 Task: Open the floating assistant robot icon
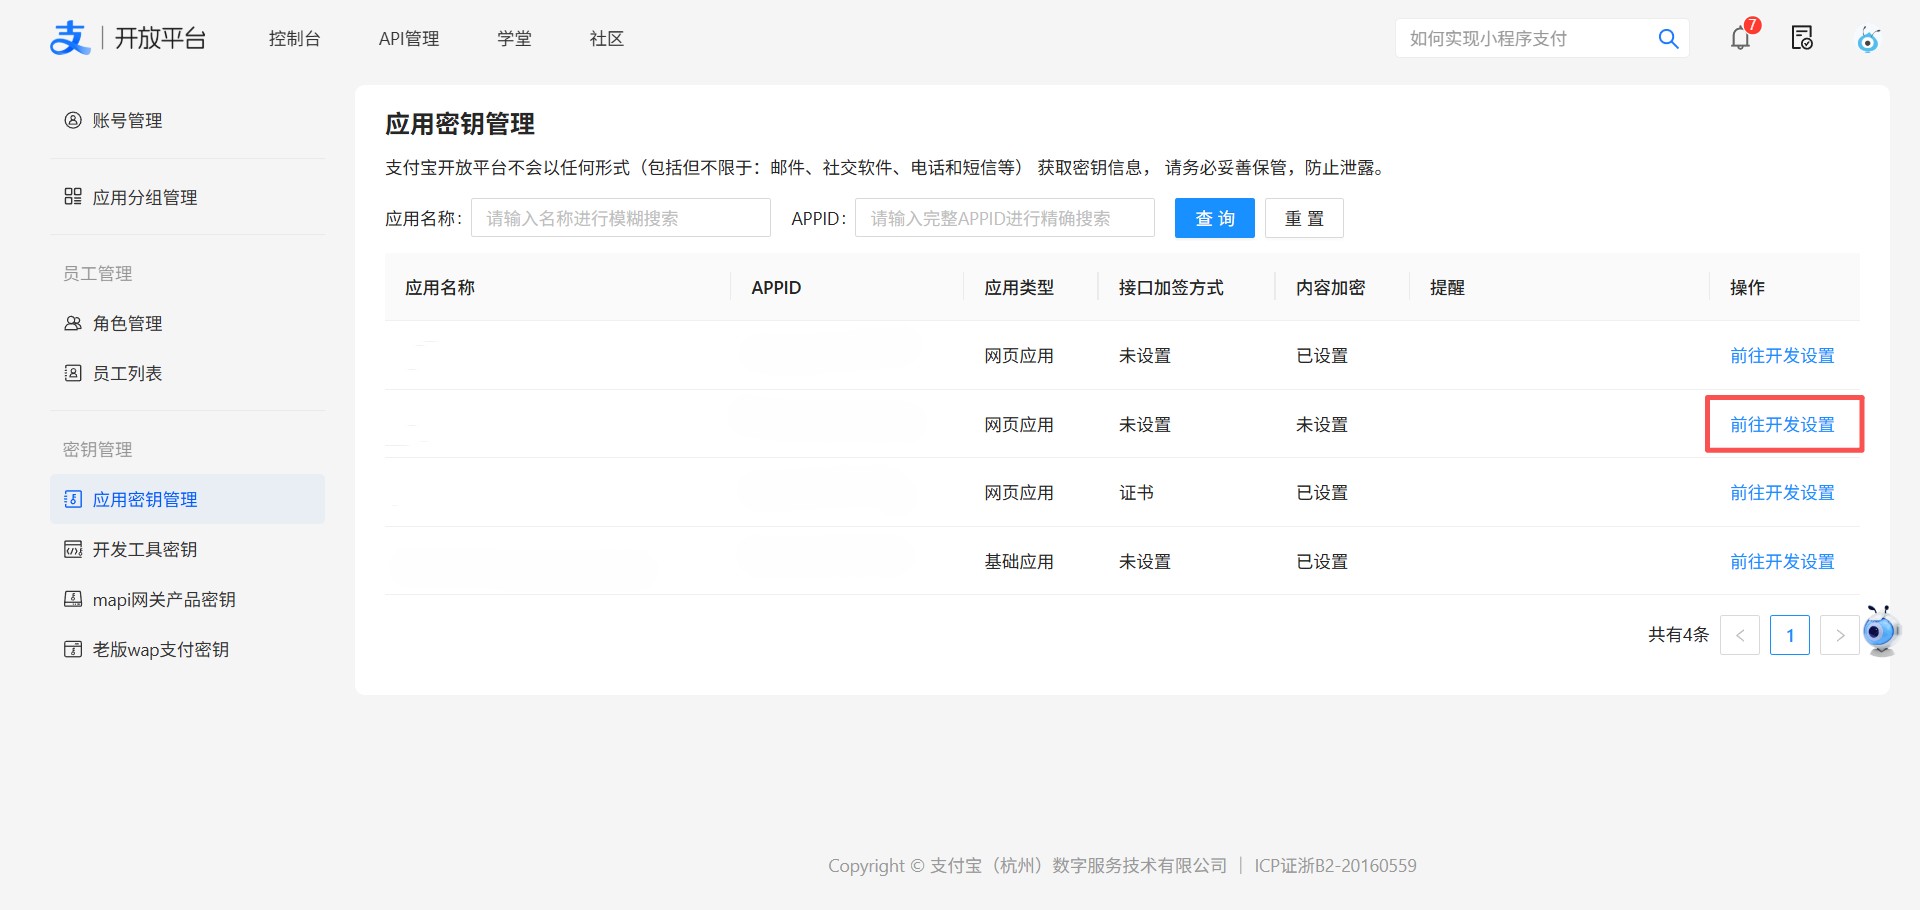click(1881, 631)
